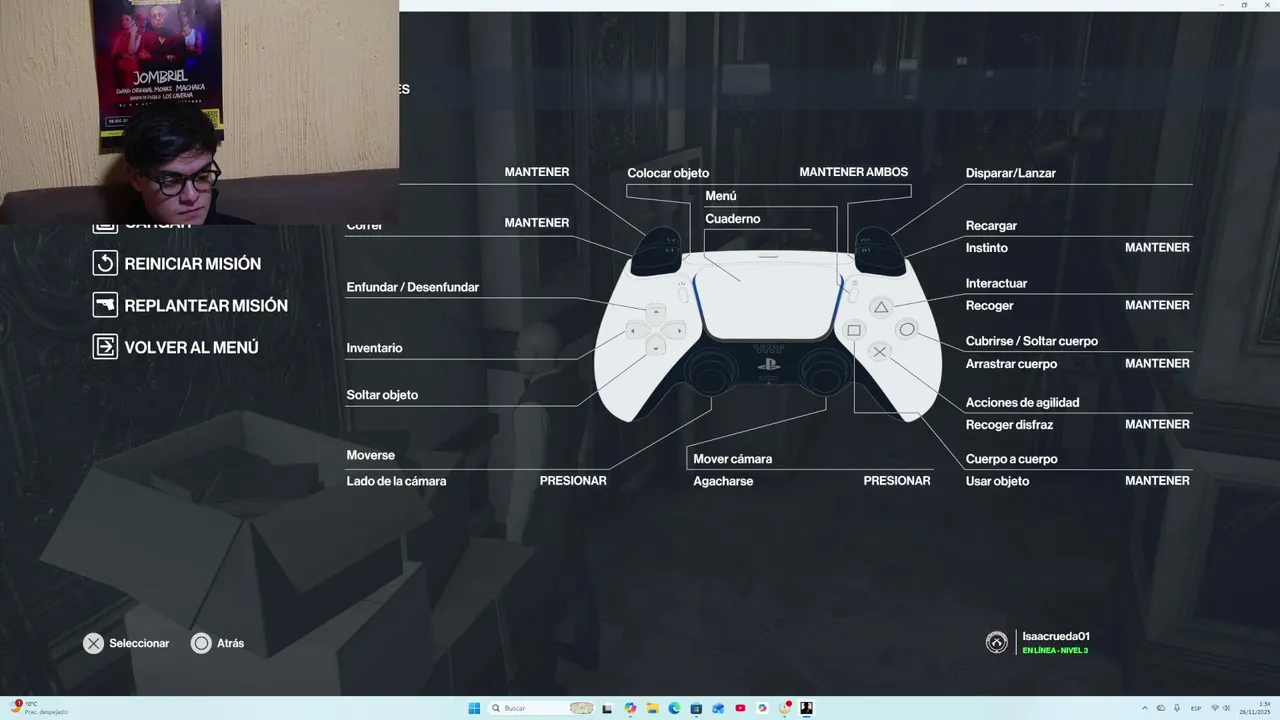Viewport: 1280px width, 720px height.
Task: Choose Volver al Menú option
Action: click(x=191, y=348)
